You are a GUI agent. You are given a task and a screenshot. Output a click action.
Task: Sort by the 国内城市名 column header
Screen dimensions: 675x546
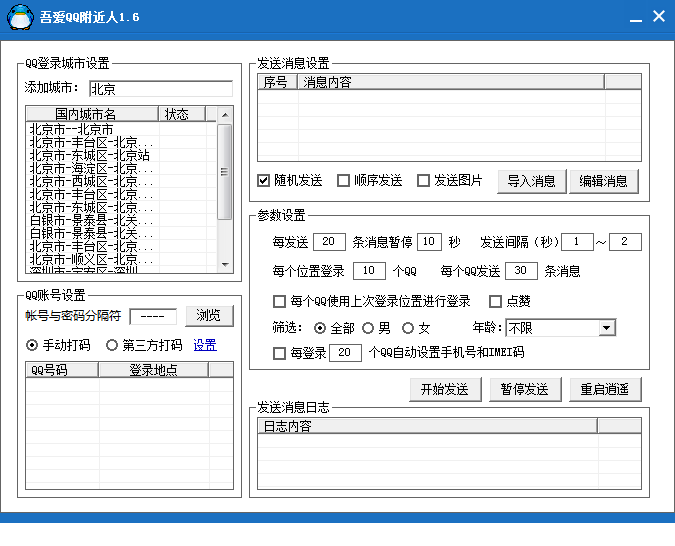92,114
